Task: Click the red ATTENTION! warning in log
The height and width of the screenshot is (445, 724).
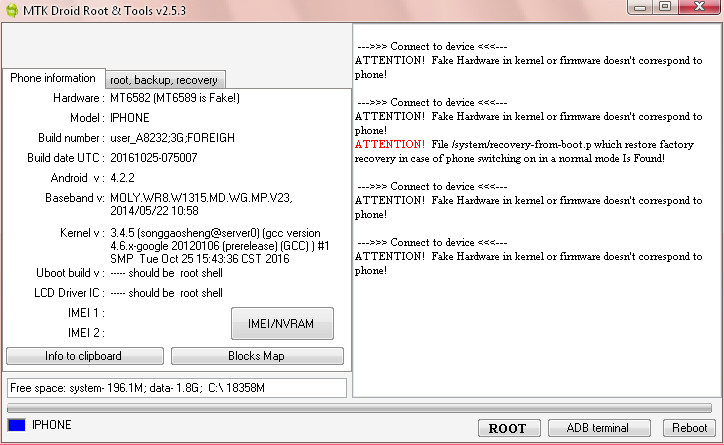Action: click(x=390, y=144)
